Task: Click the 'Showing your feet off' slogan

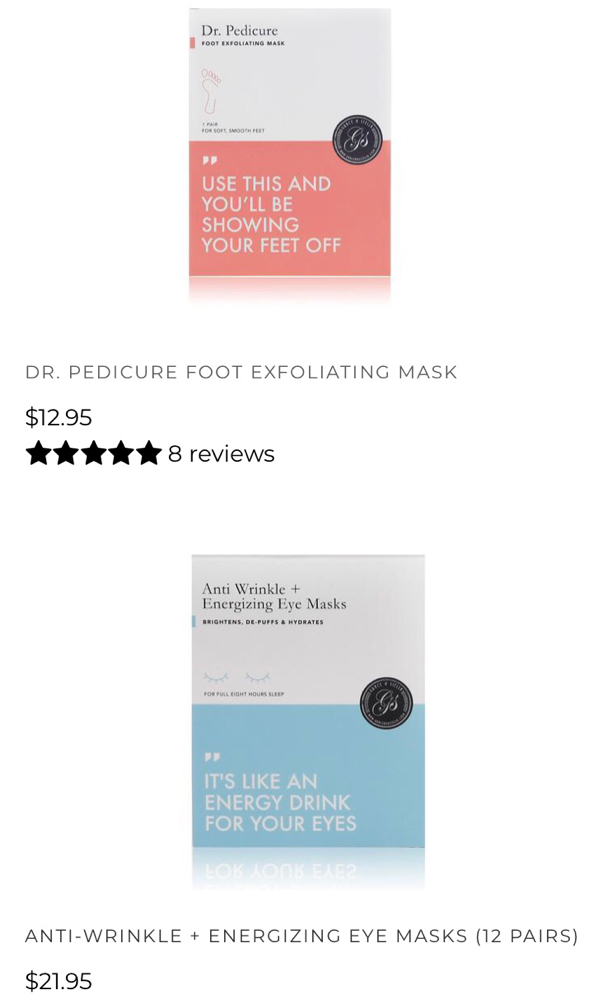Action: (271, 214)
